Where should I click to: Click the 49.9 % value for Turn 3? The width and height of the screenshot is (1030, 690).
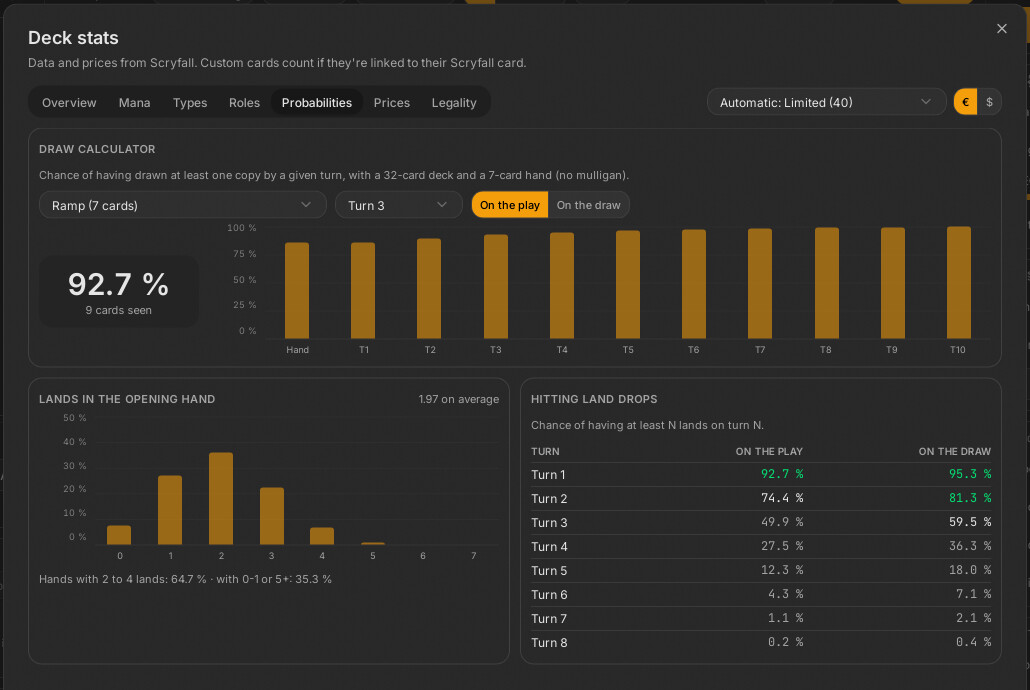[x=782, y=522]
